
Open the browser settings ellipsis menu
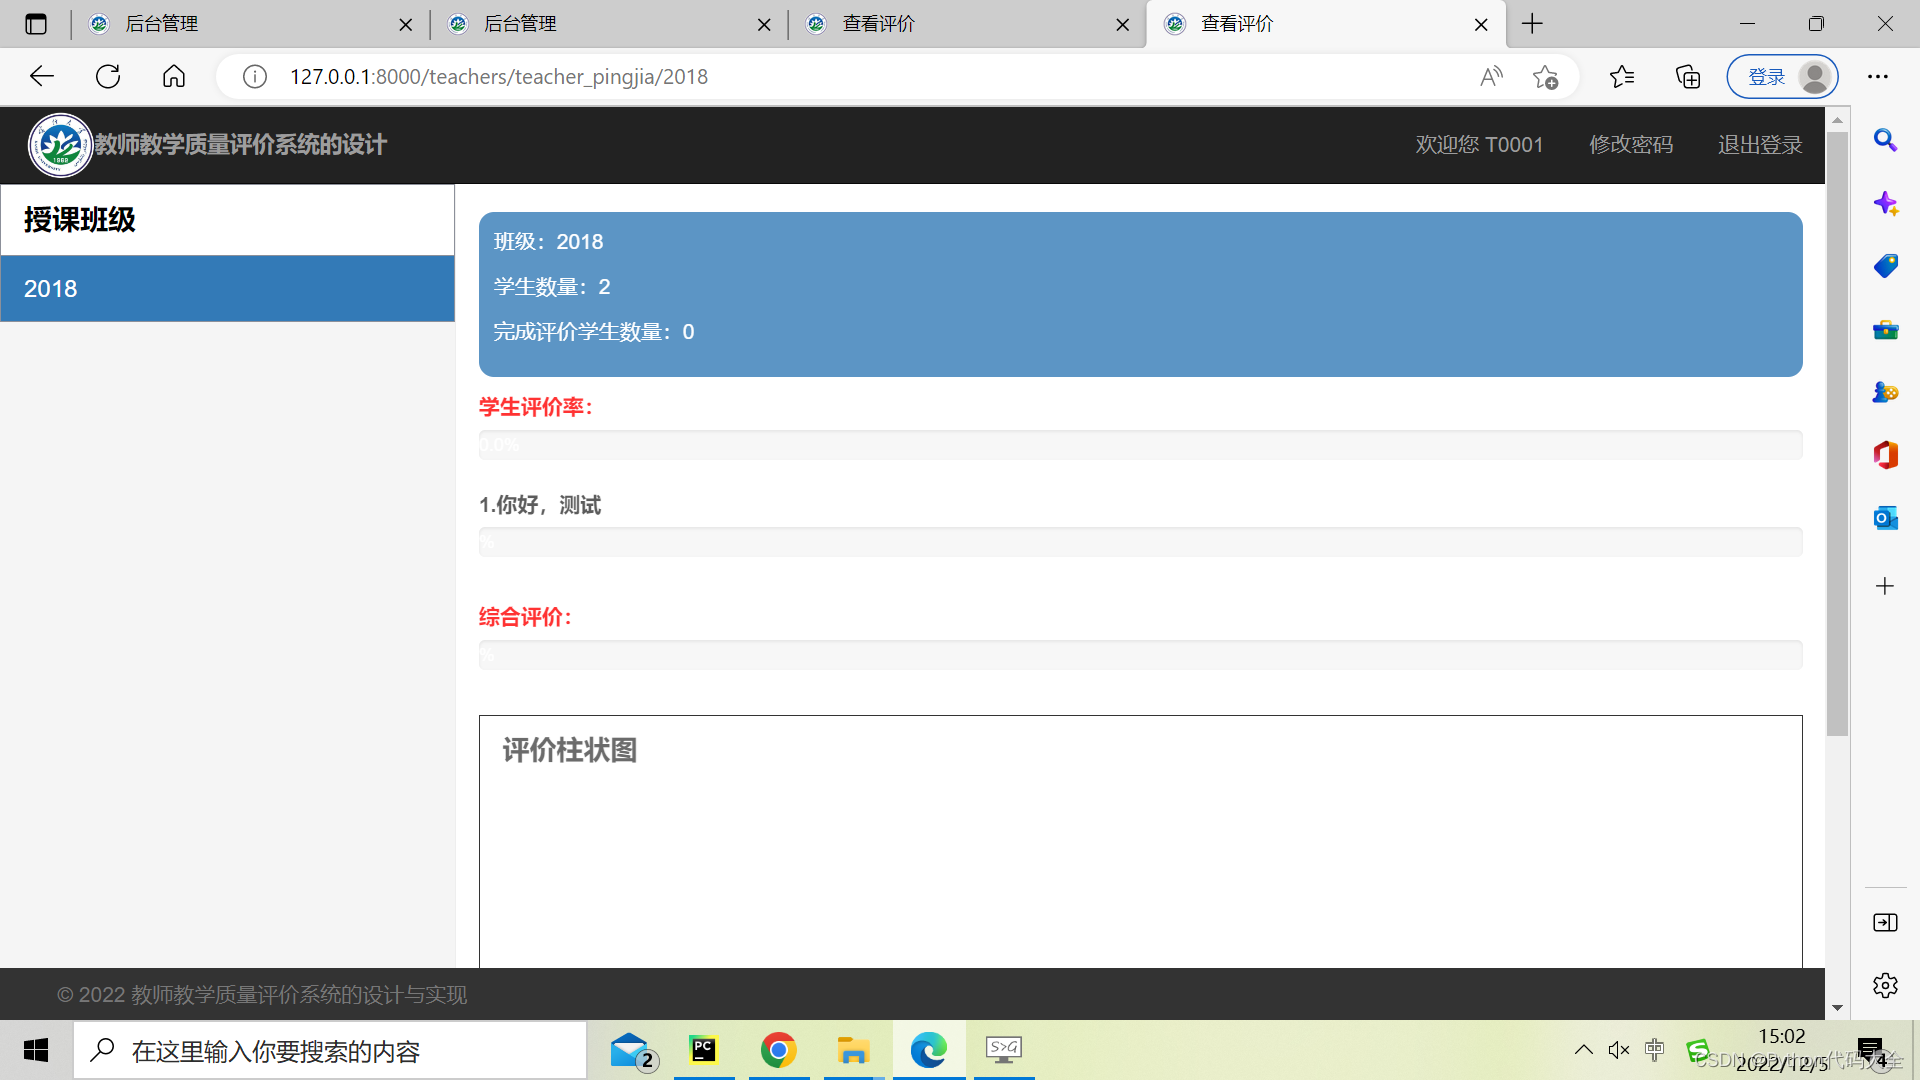(1878, 77)
